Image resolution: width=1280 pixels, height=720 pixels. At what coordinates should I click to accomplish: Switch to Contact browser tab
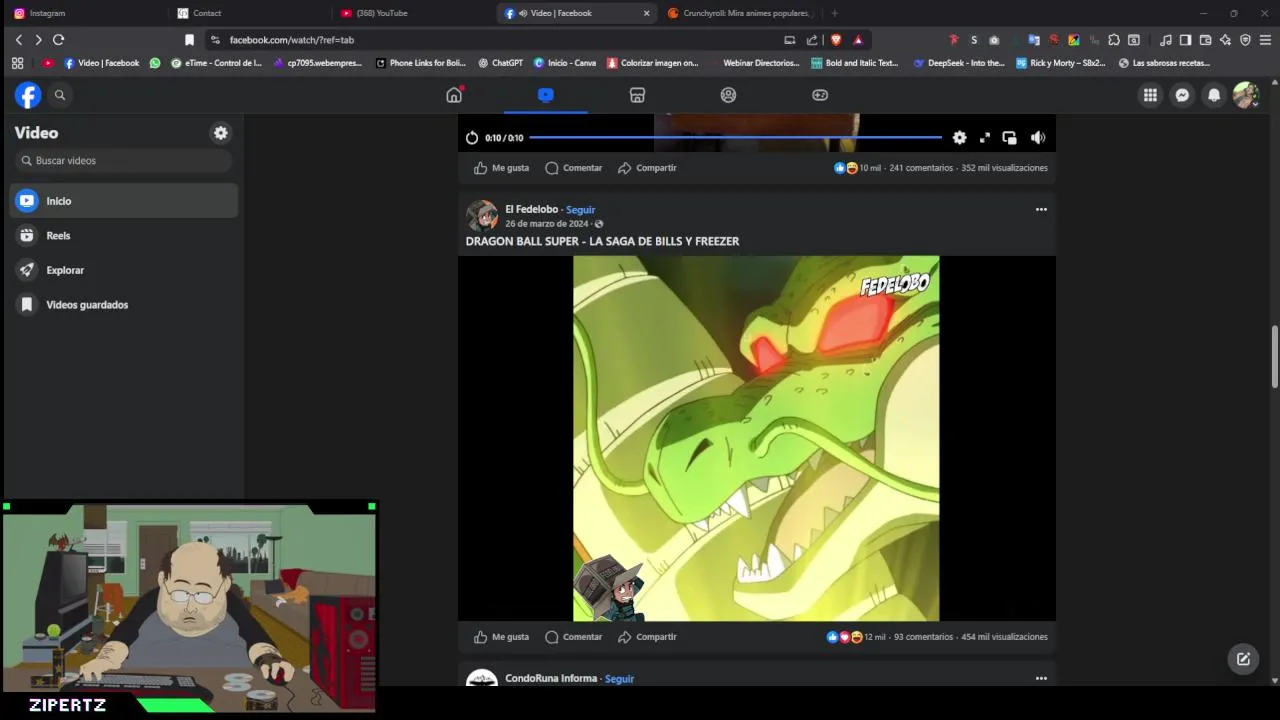(x=248, y=13)
